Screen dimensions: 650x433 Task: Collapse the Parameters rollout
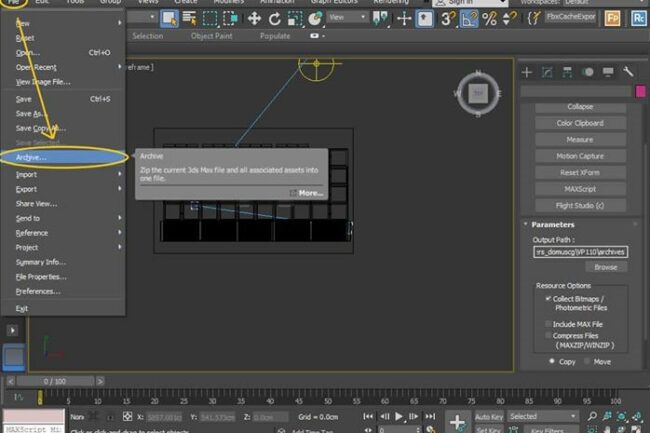pos(553,225)
